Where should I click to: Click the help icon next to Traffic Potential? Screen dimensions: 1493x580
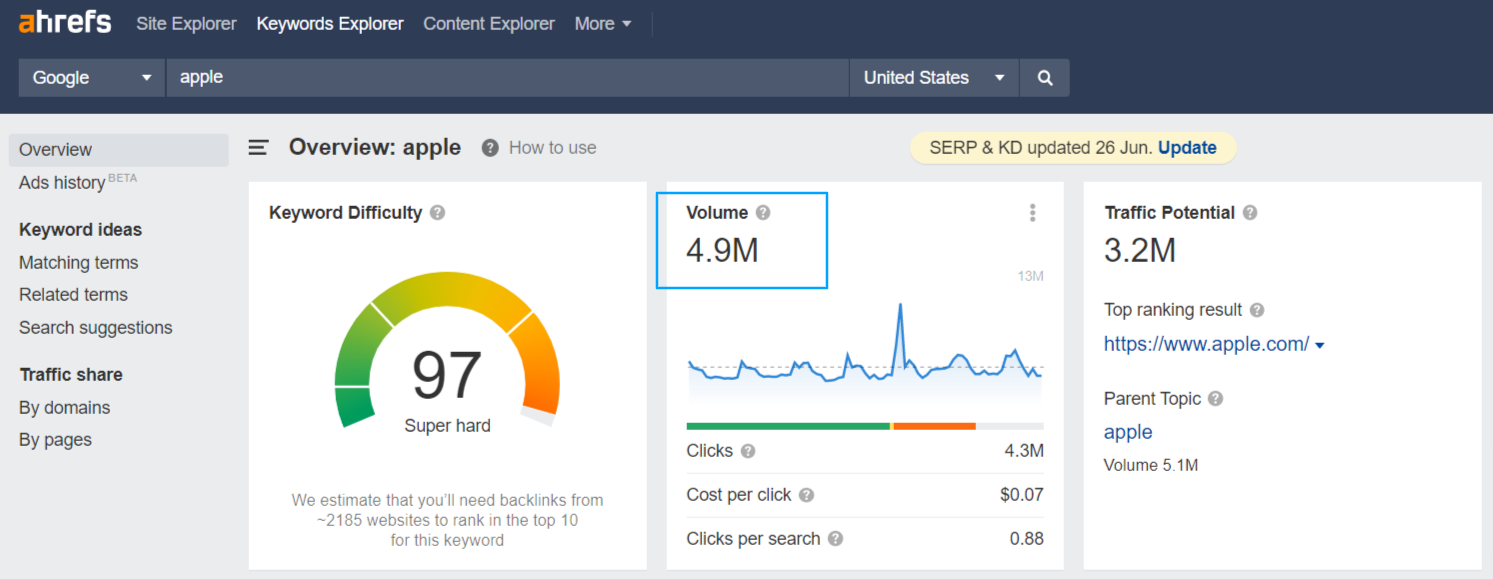click(1249, 212)
